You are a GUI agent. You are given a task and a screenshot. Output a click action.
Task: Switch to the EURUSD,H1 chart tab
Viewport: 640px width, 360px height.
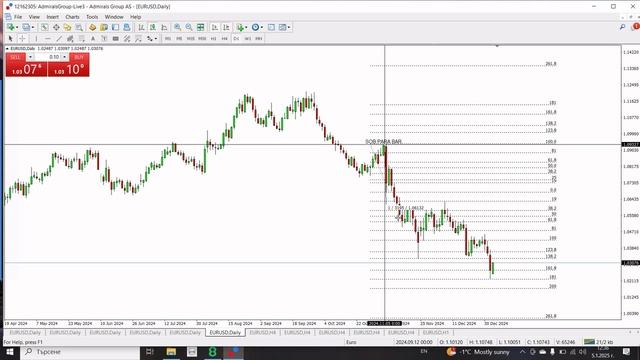436,333
